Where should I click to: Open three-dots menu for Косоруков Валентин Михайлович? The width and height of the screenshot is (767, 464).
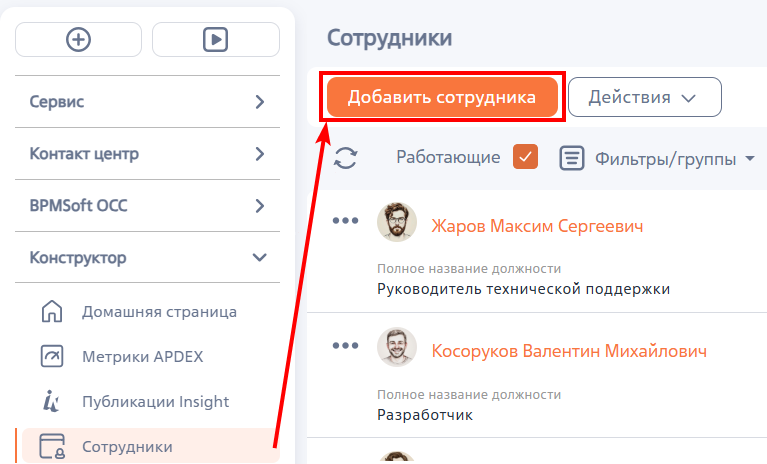coord(345,346)
